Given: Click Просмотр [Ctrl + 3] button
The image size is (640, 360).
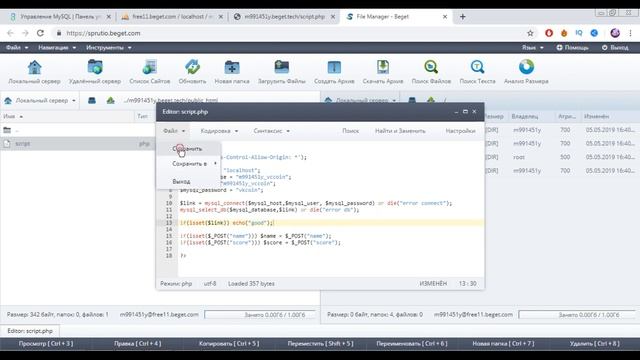Looking at the screenshot, I should click(46, 344).
